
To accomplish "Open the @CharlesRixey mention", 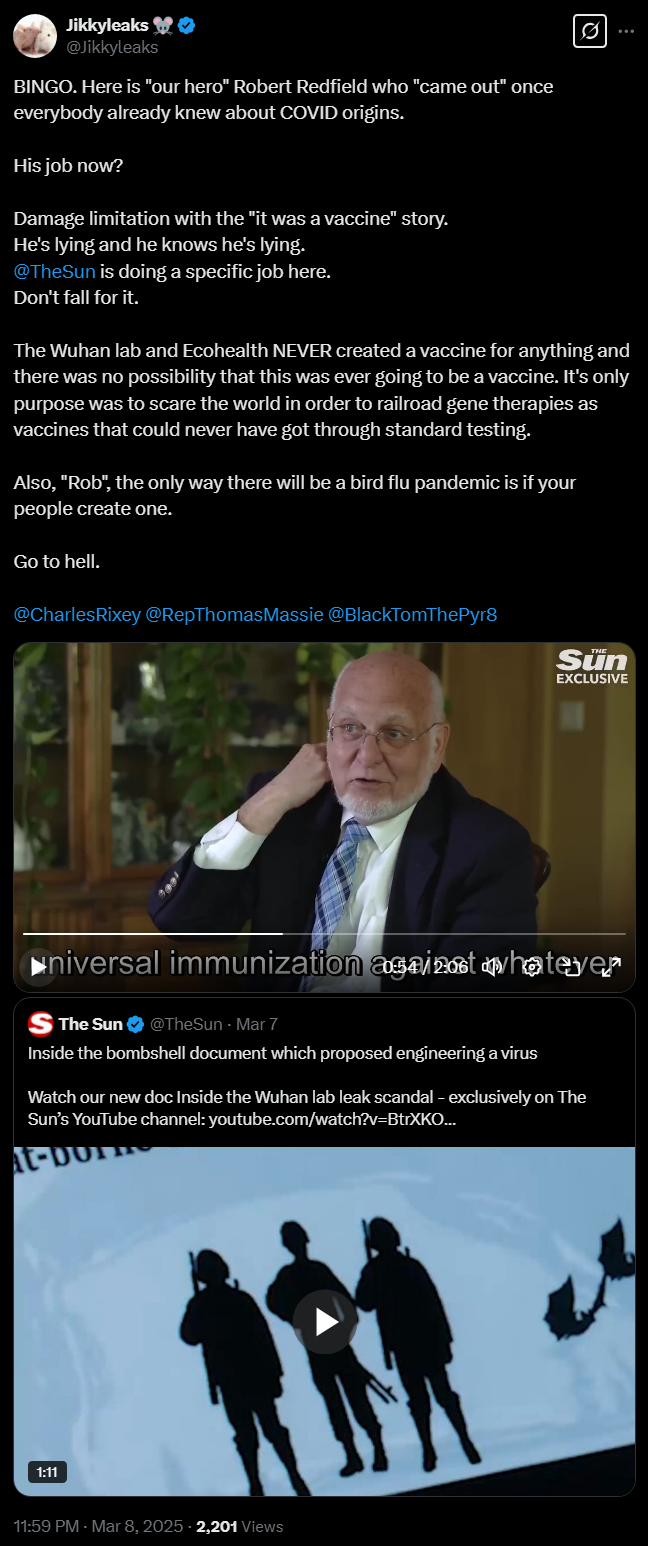I will [77, 614].
